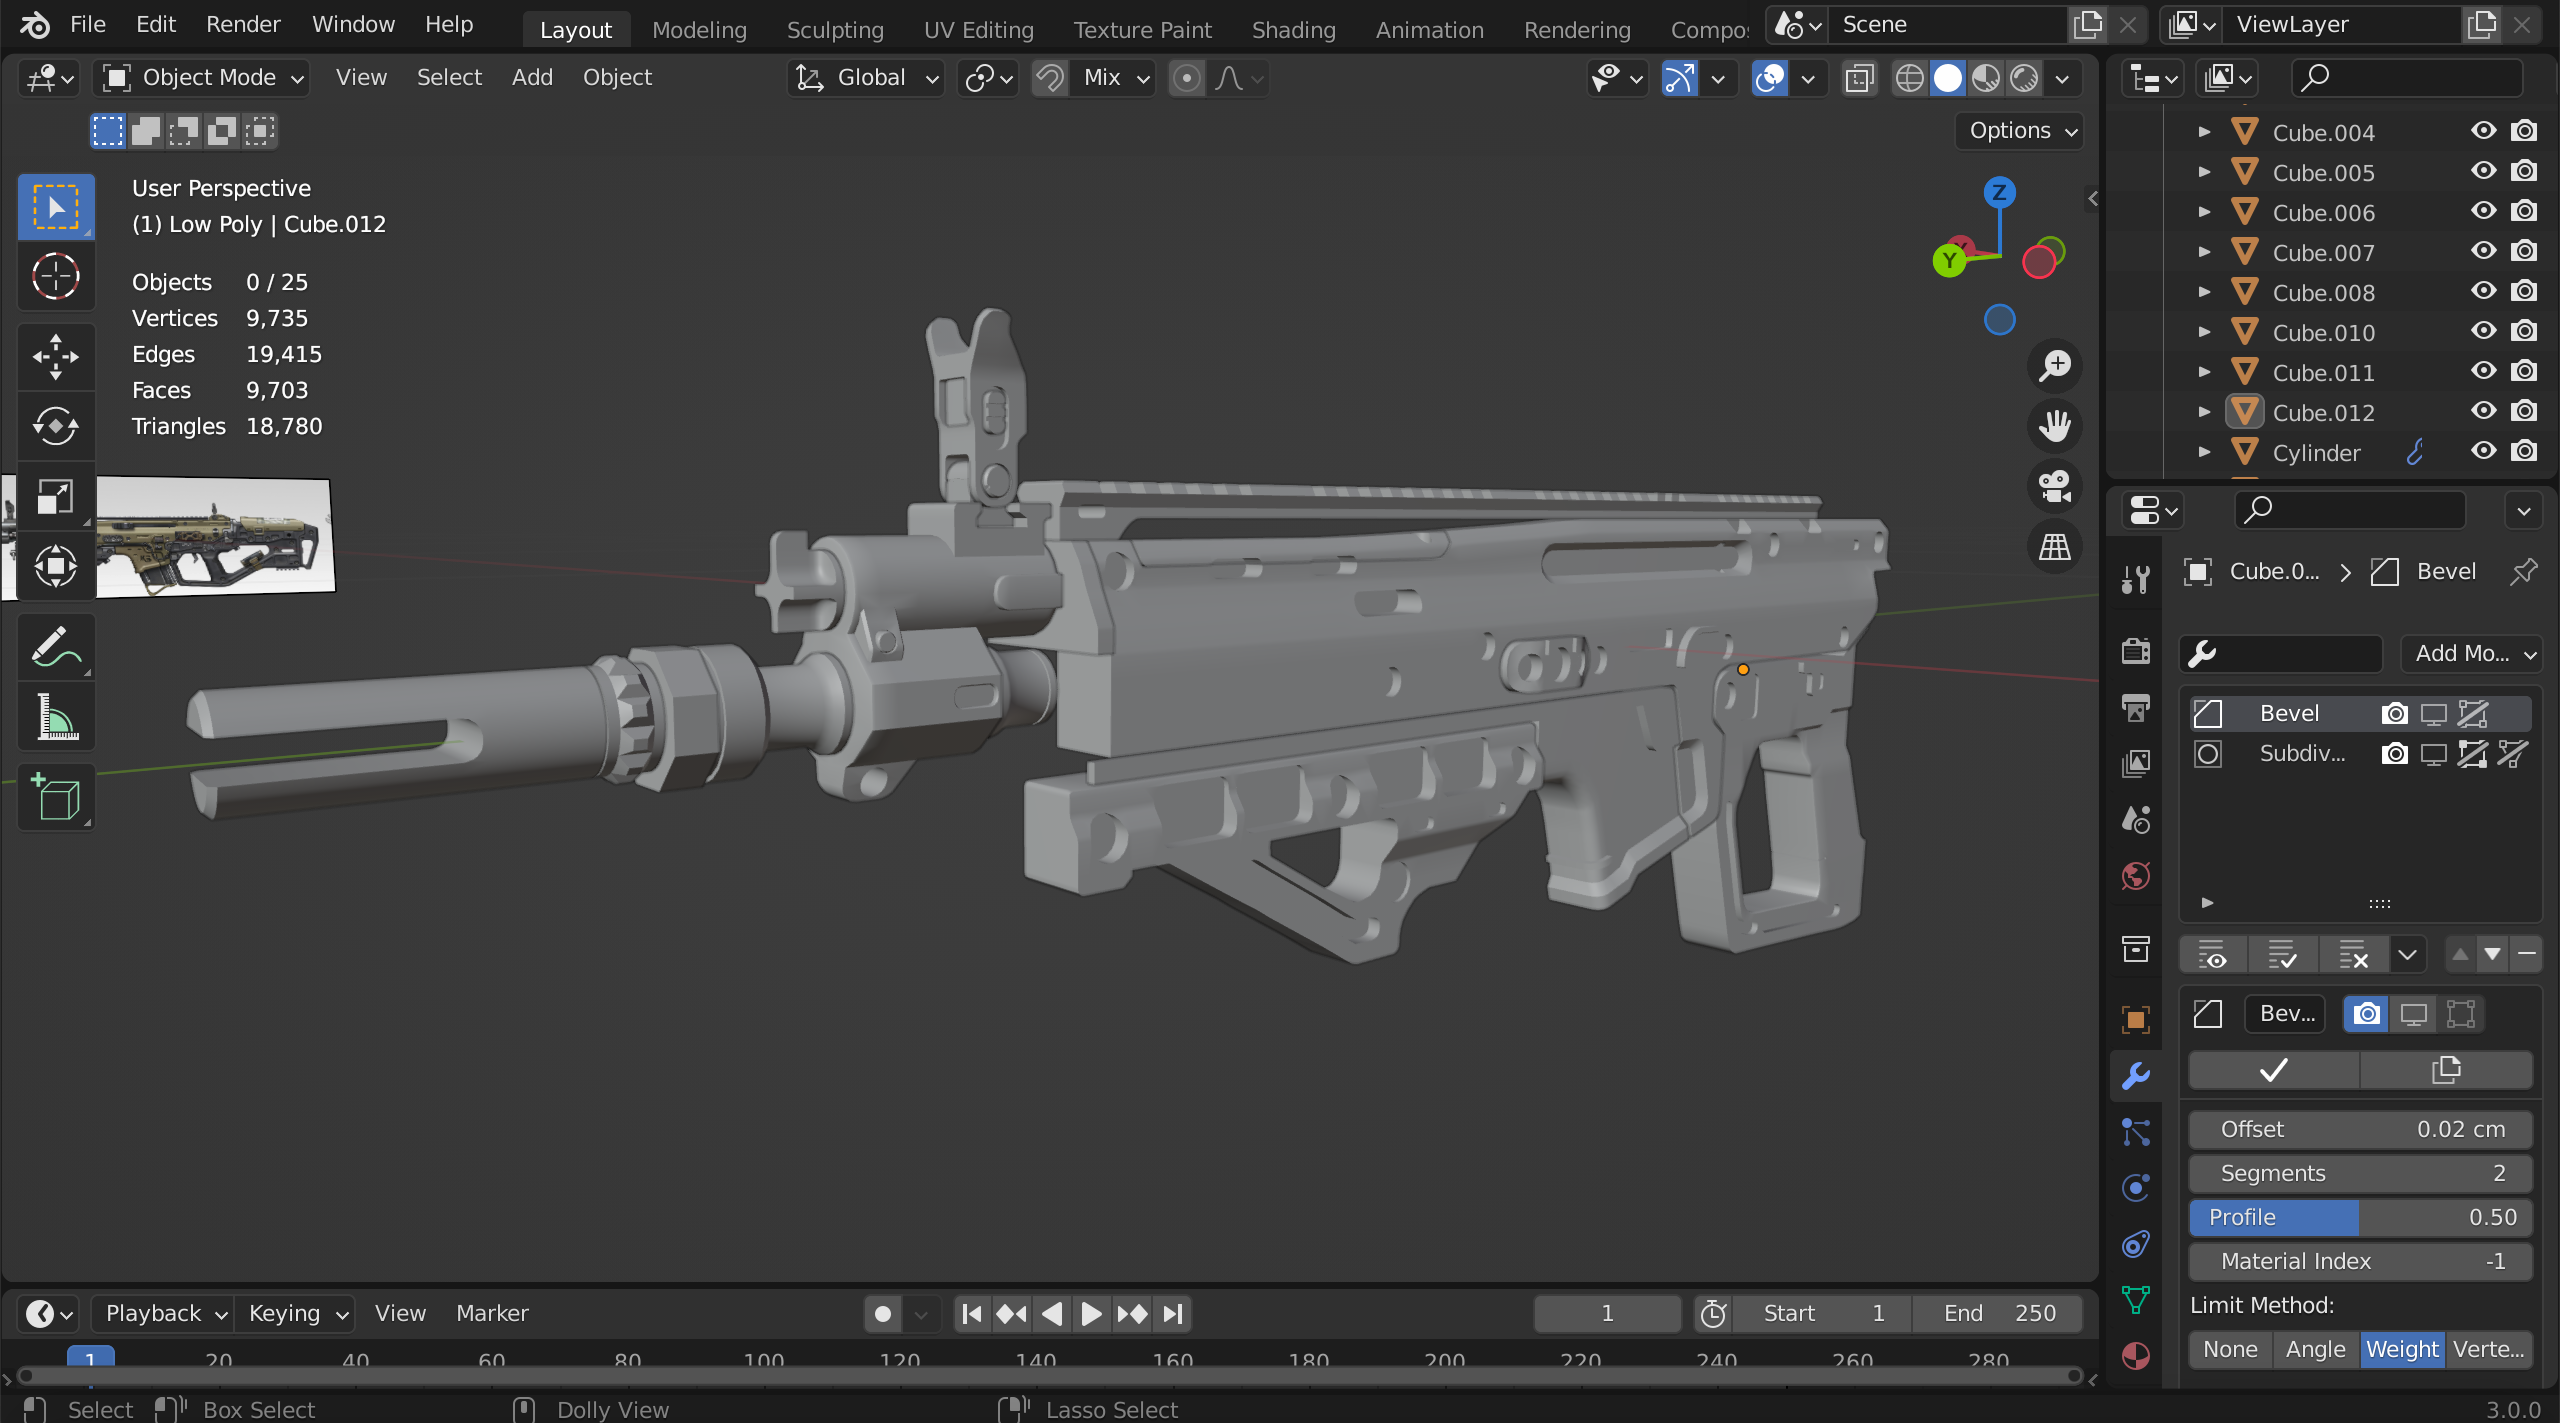Select the Rotate tool
The height and width of the screenshot is (1423, 2560).
click(x=56, y=426)
